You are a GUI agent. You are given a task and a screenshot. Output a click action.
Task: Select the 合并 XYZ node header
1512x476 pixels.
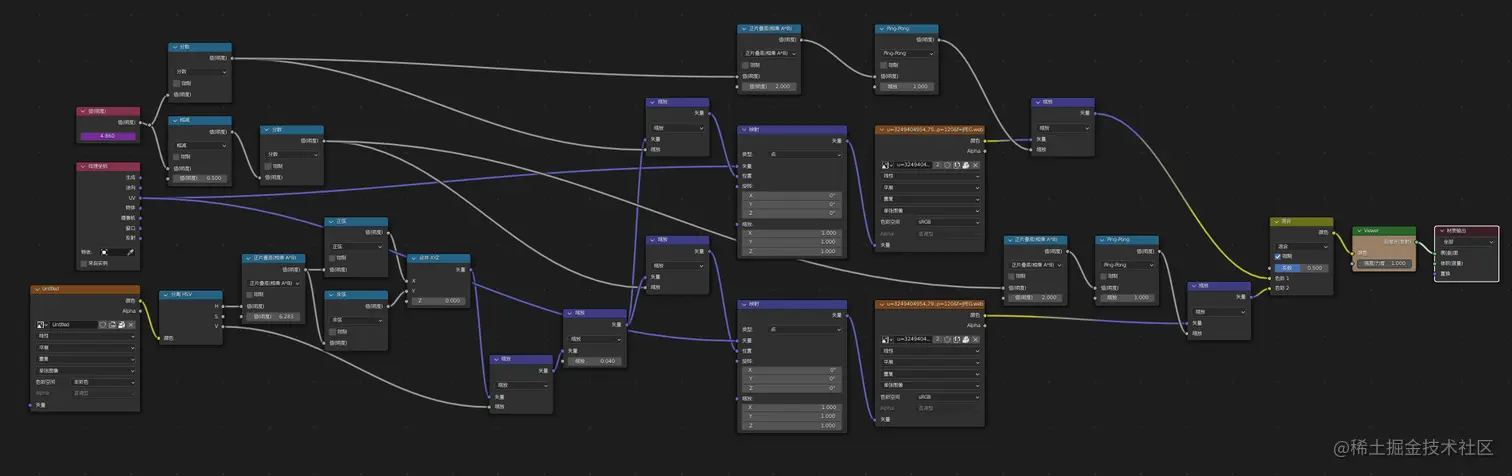[439, 258]
